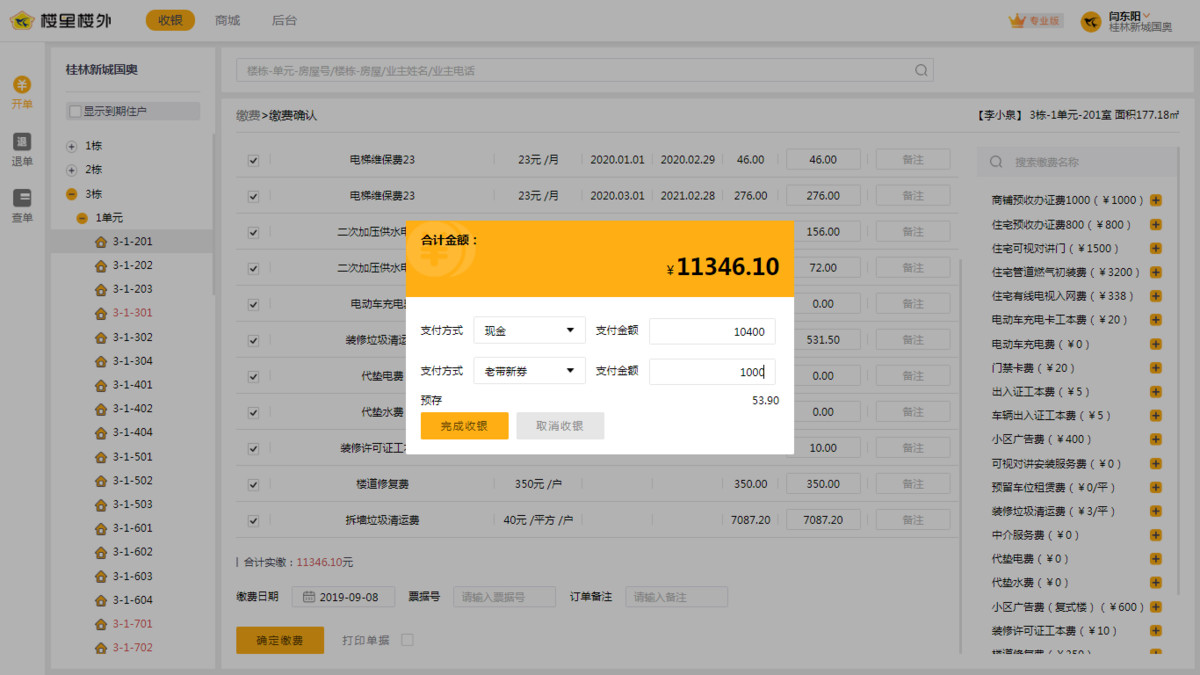
Task: Switch to the 后台 tab
Action: (284, 20)
